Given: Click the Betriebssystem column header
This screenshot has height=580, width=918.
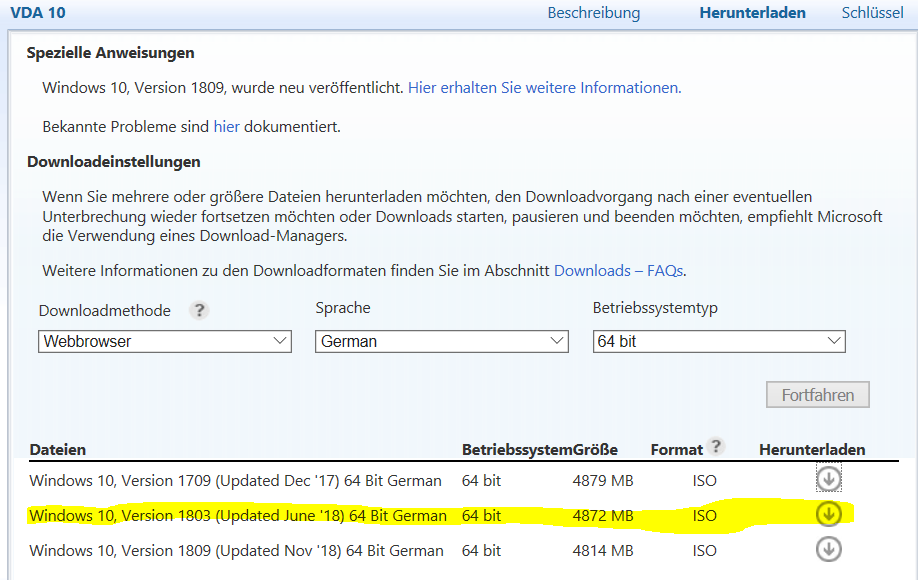Looking at the screenshot, I should [517, 449].
